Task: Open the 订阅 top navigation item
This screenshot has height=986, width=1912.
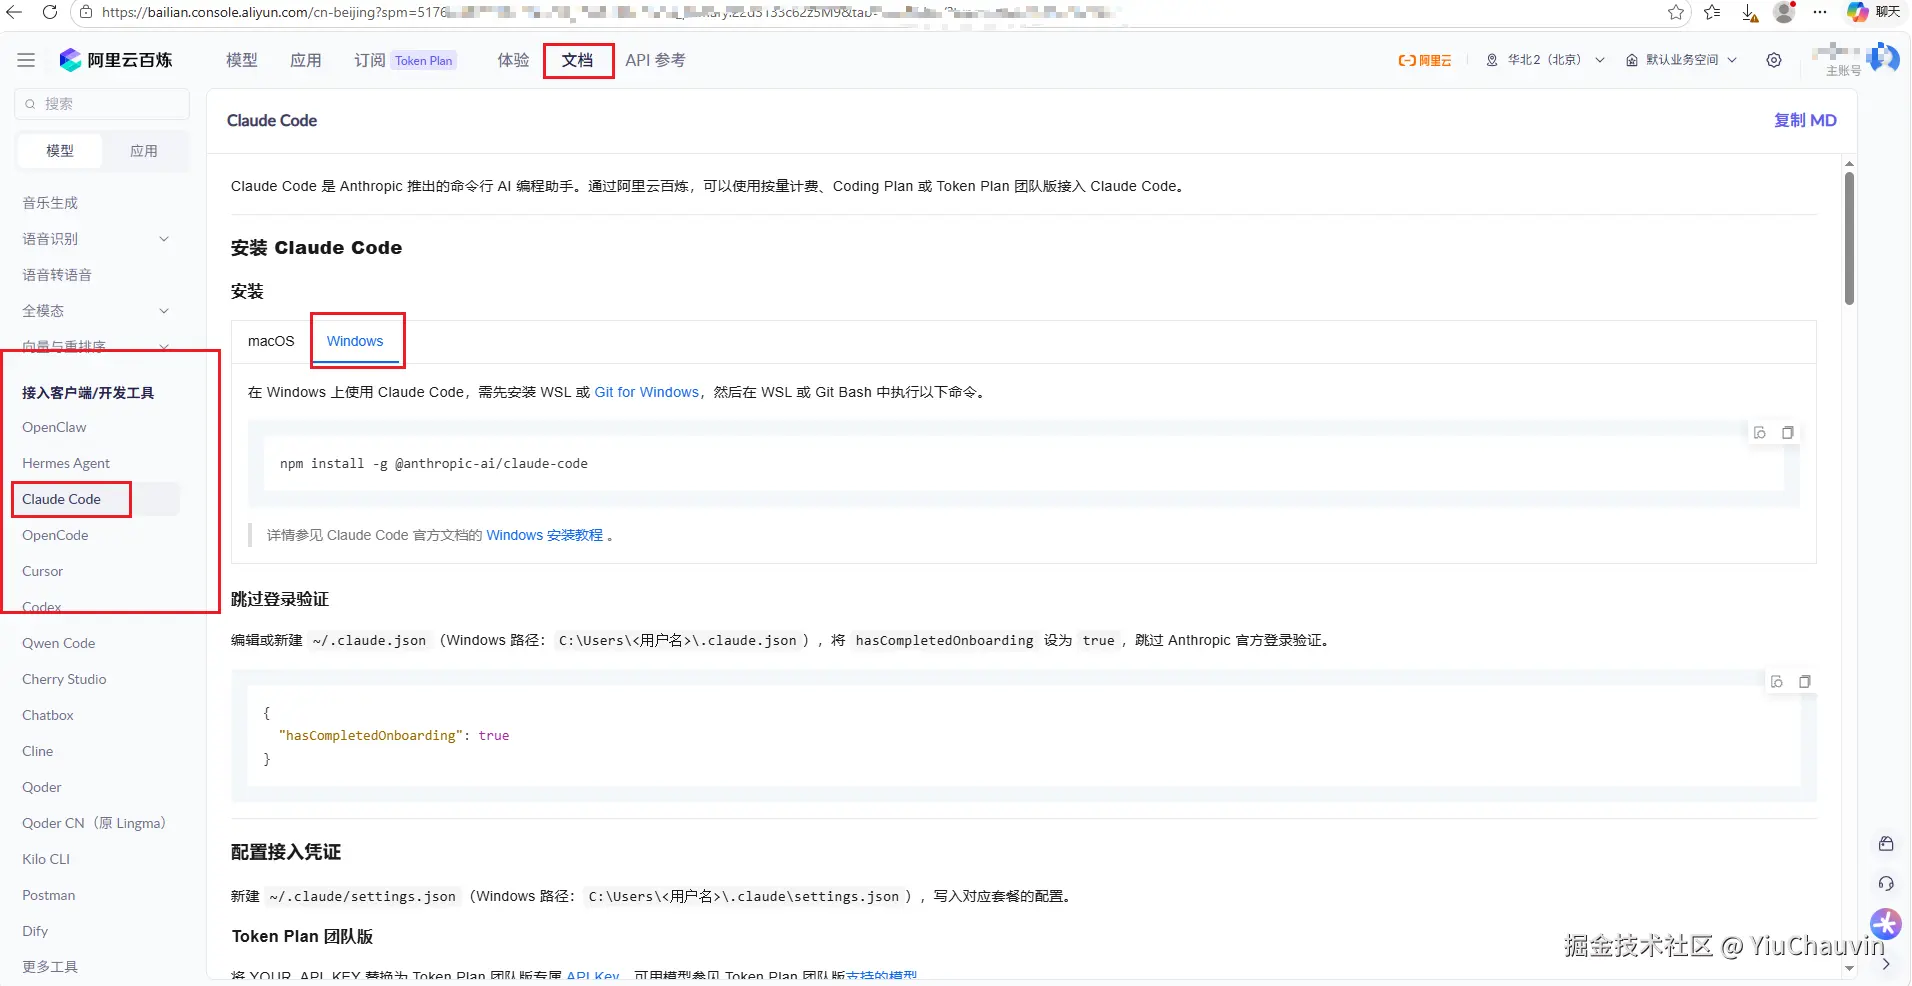Action: tap(370, 60)
